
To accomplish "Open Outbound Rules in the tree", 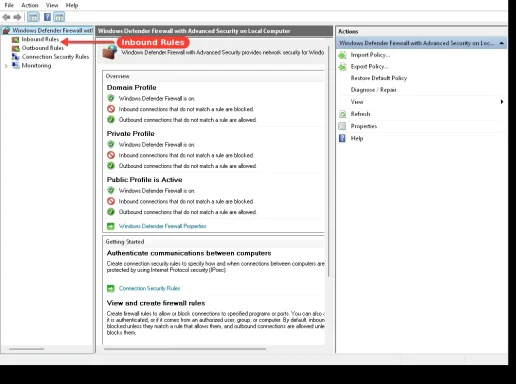I will (42, 48).
